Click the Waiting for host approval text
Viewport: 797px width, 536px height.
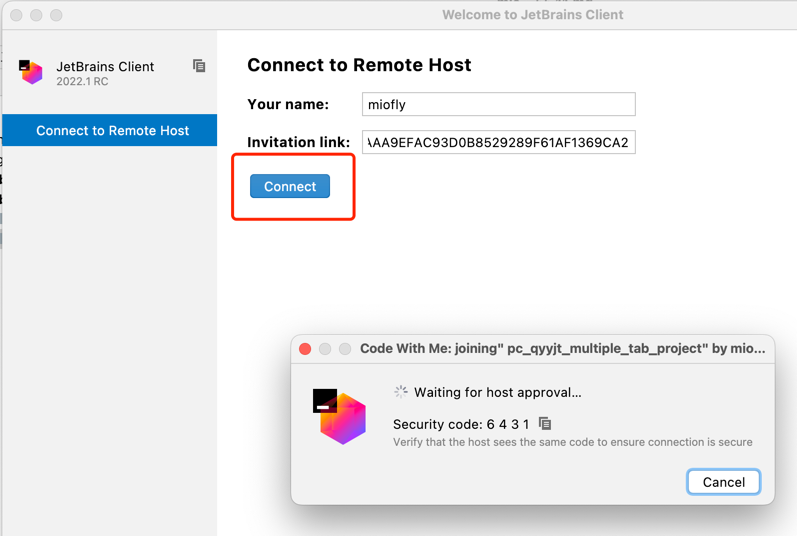pyautogui.click(x=498, y=392)
